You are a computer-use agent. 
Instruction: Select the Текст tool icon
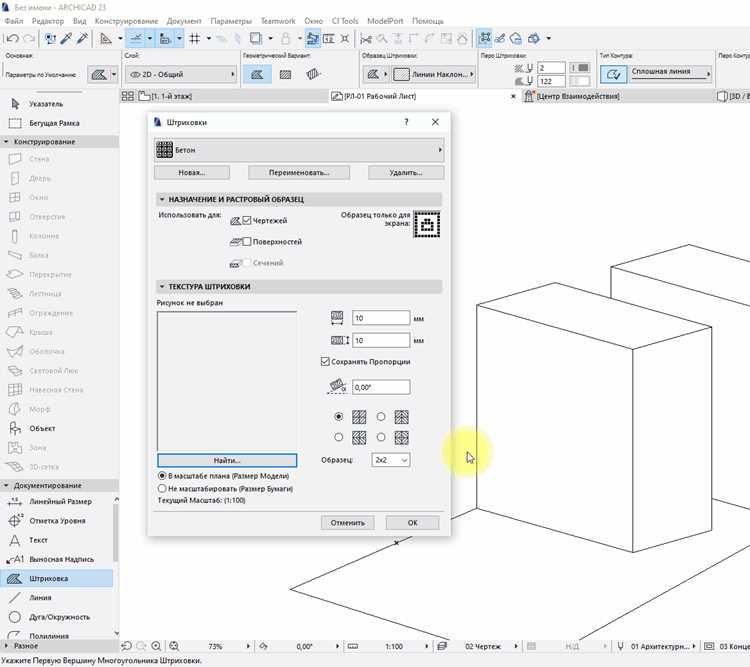[15, 540]
